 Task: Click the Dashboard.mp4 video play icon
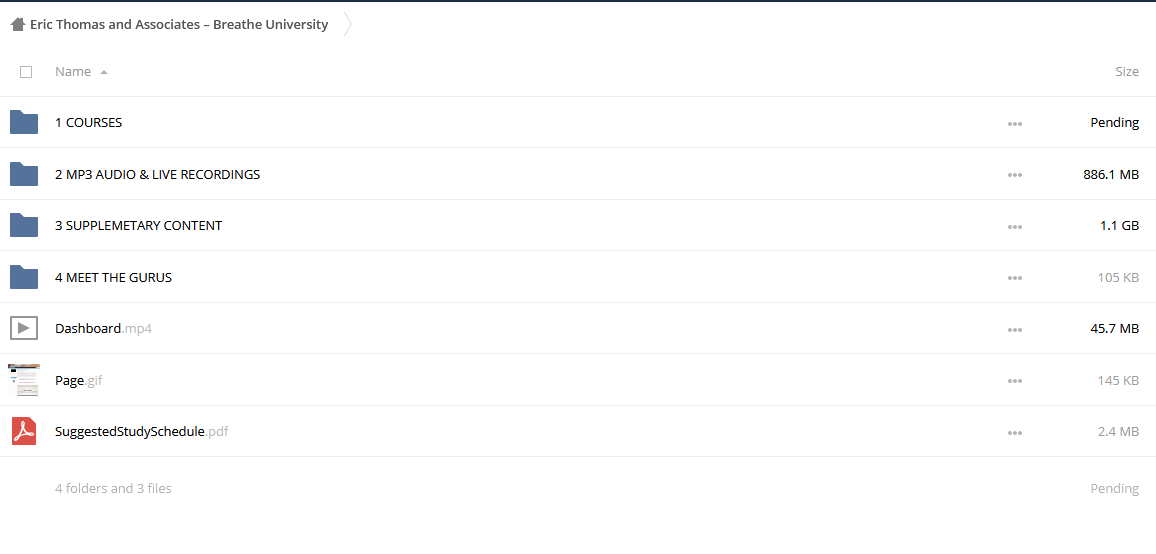pos(24,328)
